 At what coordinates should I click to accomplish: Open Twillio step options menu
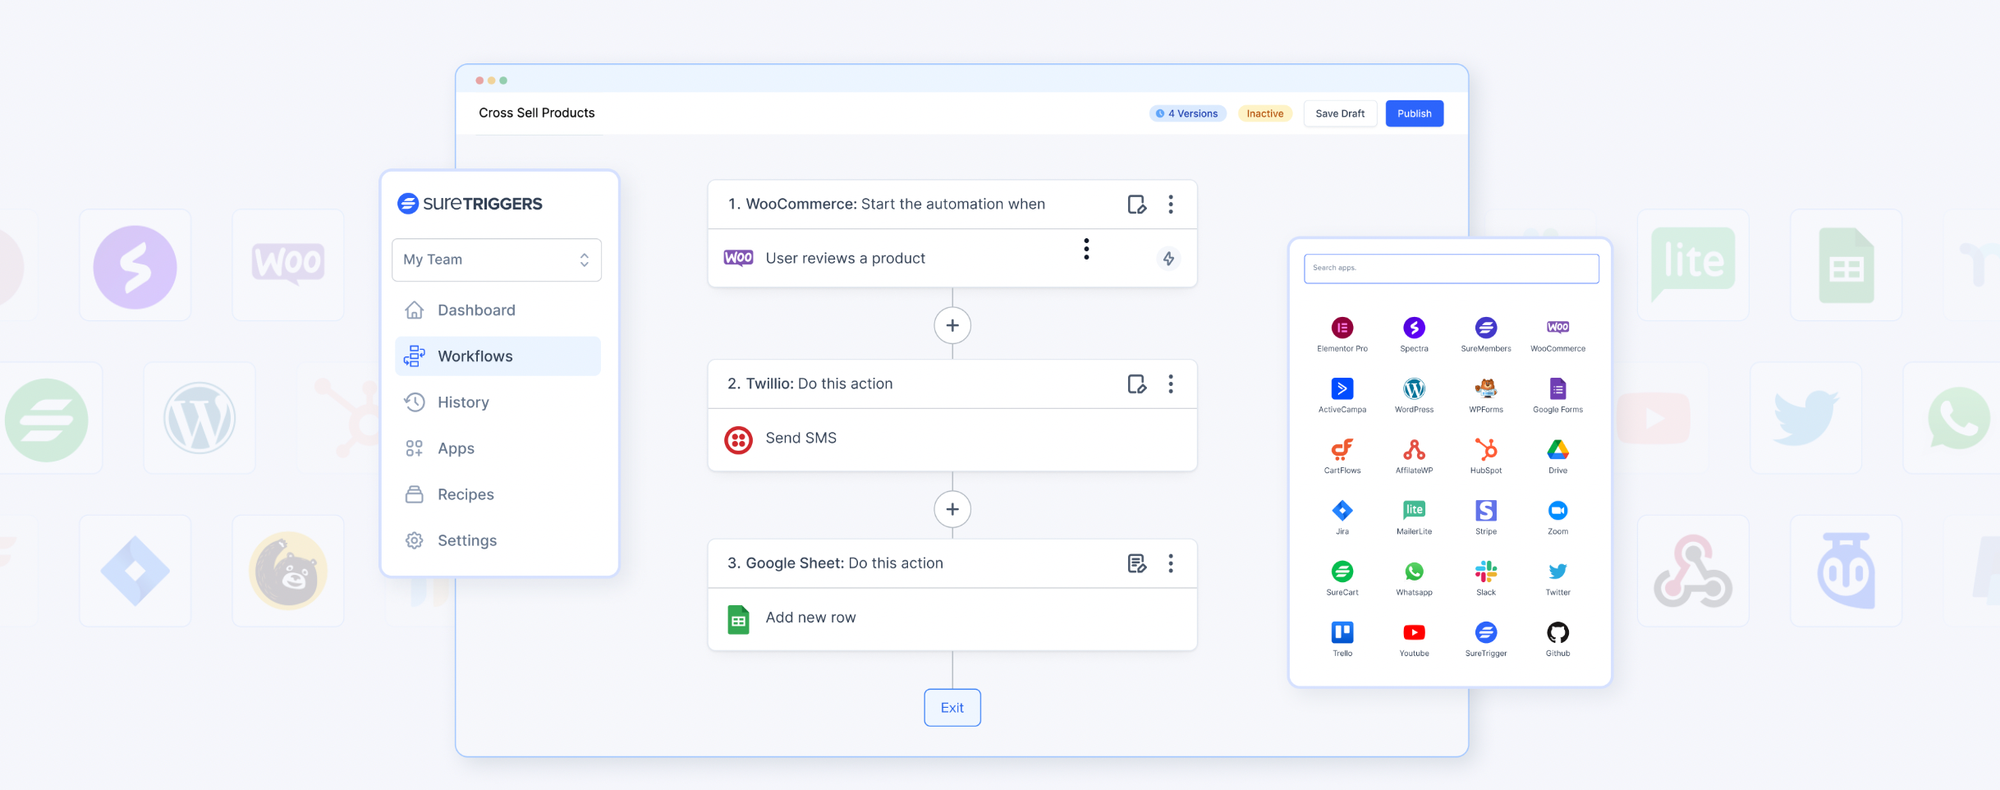click(1171, 384)
